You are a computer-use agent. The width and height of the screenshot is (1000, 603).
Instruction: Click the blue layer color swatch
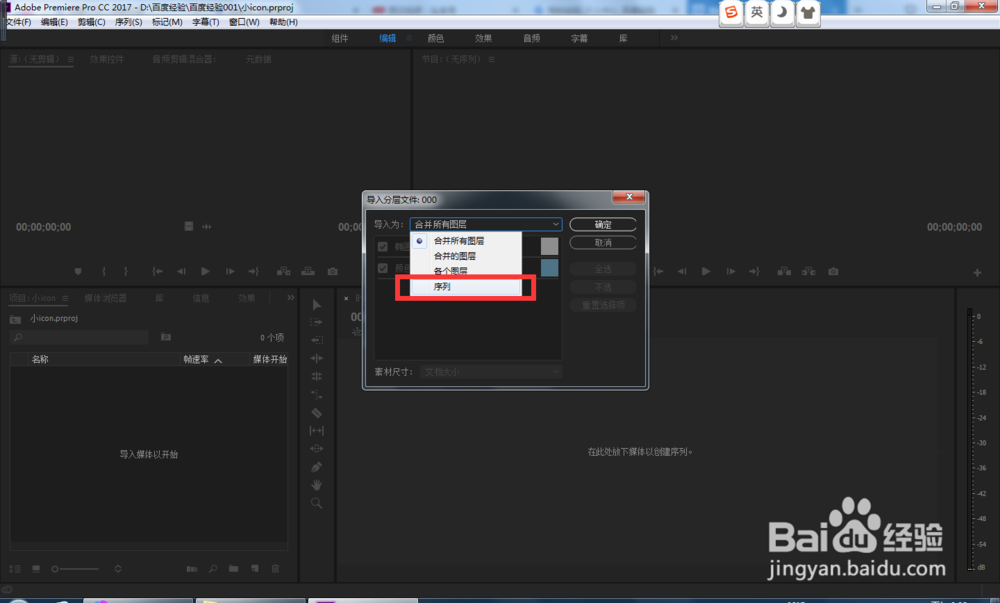(x=549, y=268)
